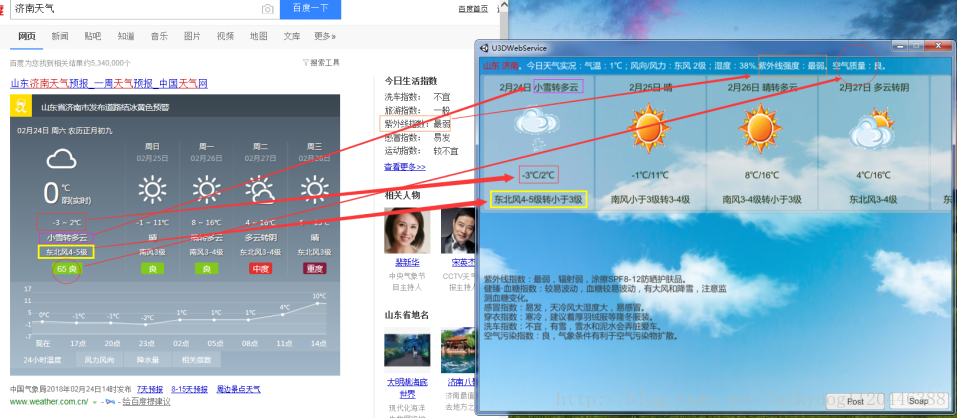Click the 山东省济南市发布道路结冰黄色预警 alert text
The height and width of the screenshot is (419, 957).
coord(104,107)
